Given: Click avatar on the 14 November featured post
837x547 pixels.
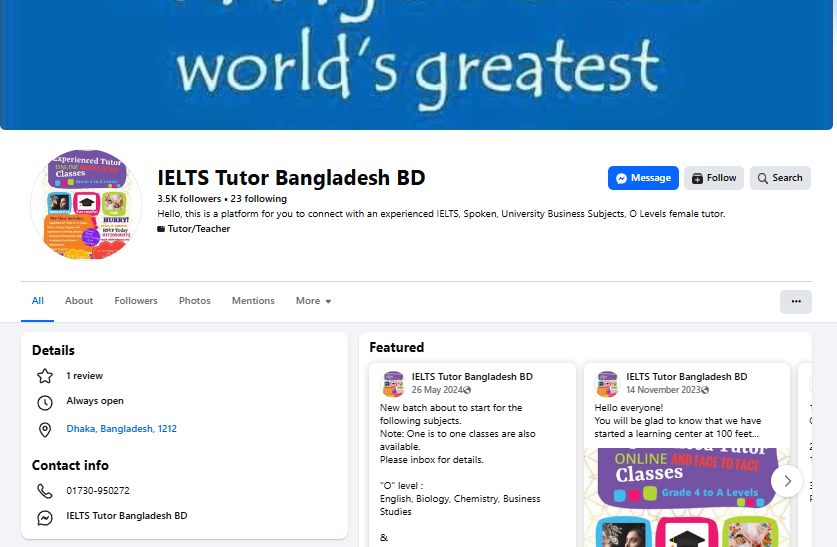Looking at the screenshot, I should tap(607, 384).
